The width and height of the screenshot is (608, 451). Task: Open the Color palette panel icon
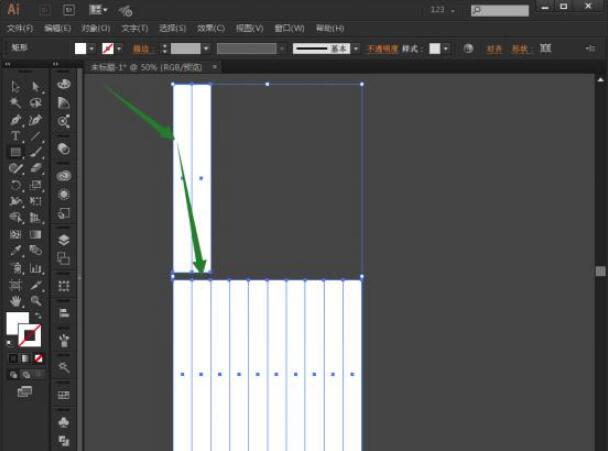64,84
